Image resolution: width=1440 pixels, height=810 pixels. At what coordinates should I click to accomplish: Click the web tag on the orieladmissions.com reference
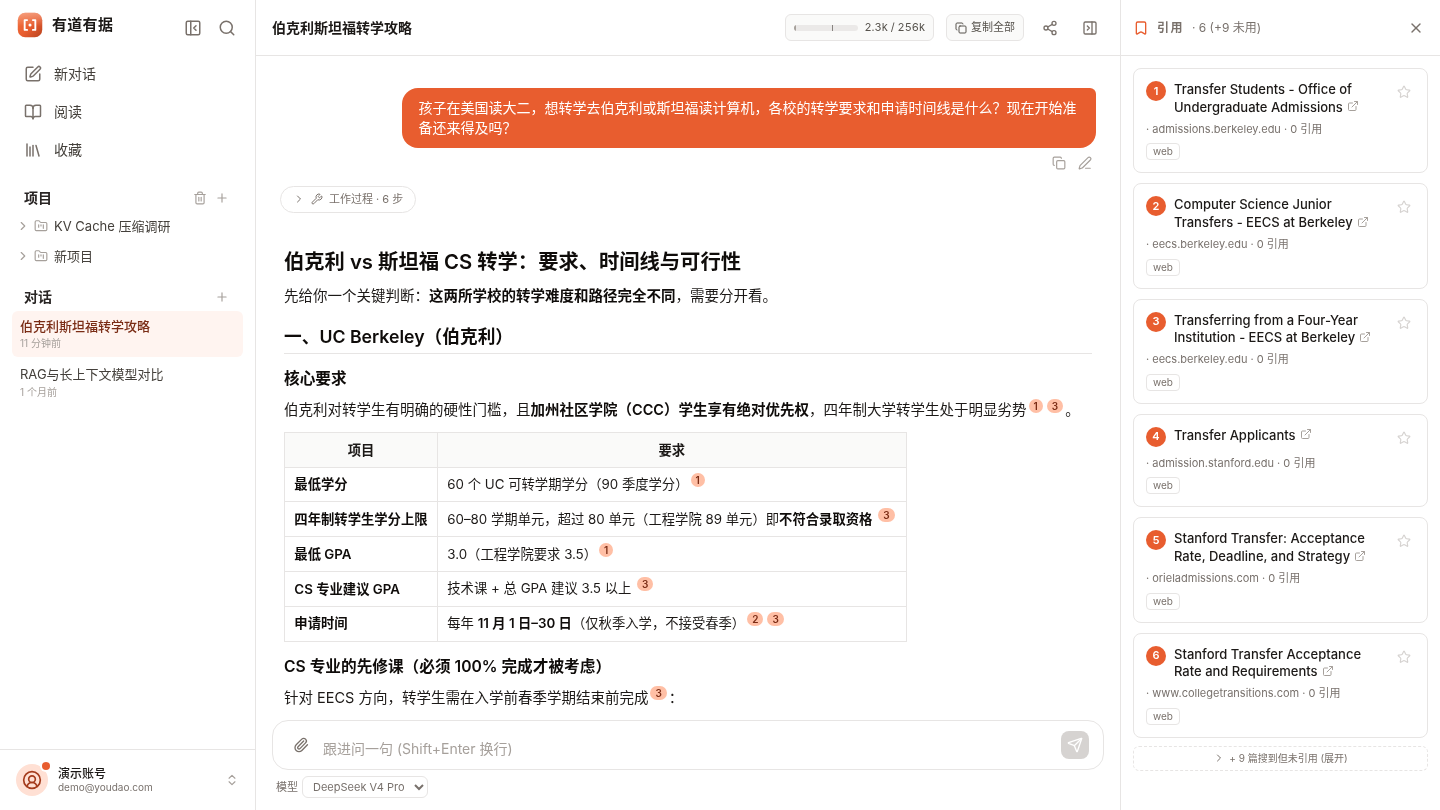click(1163, 601)
